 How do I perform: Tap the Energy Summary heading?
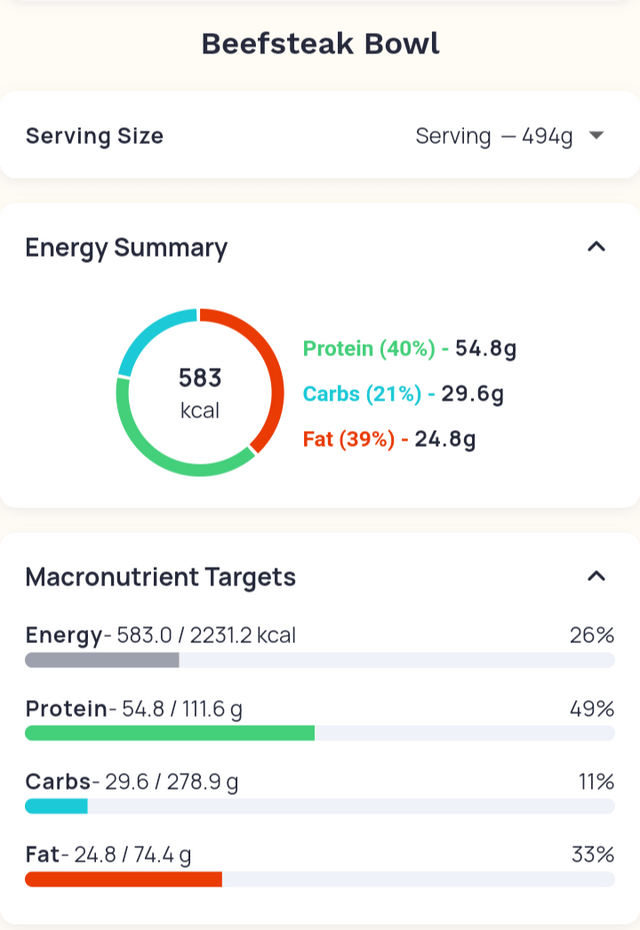(x=126, y=247)
